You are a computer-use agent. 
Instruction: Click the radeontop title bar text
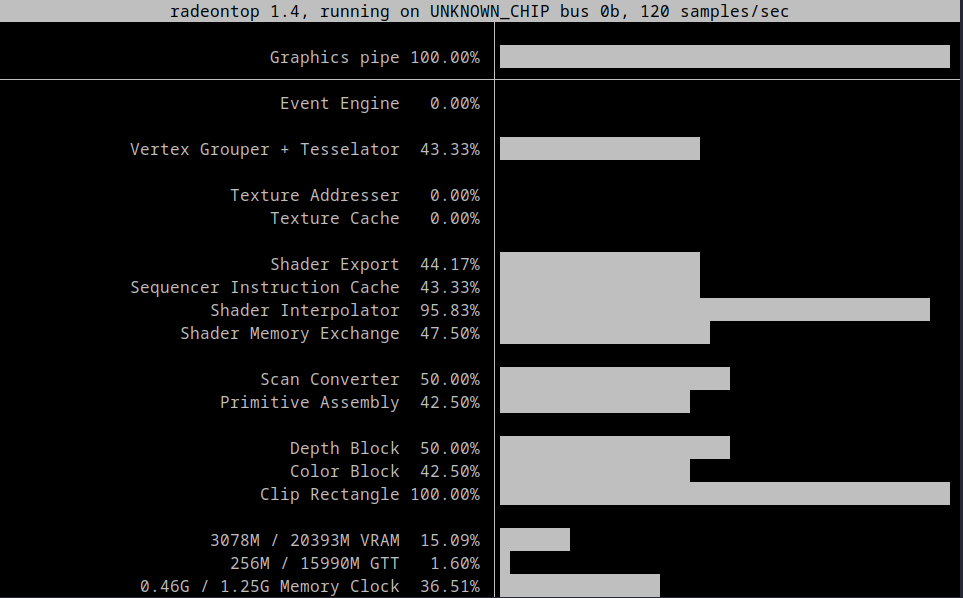[481, 11]
